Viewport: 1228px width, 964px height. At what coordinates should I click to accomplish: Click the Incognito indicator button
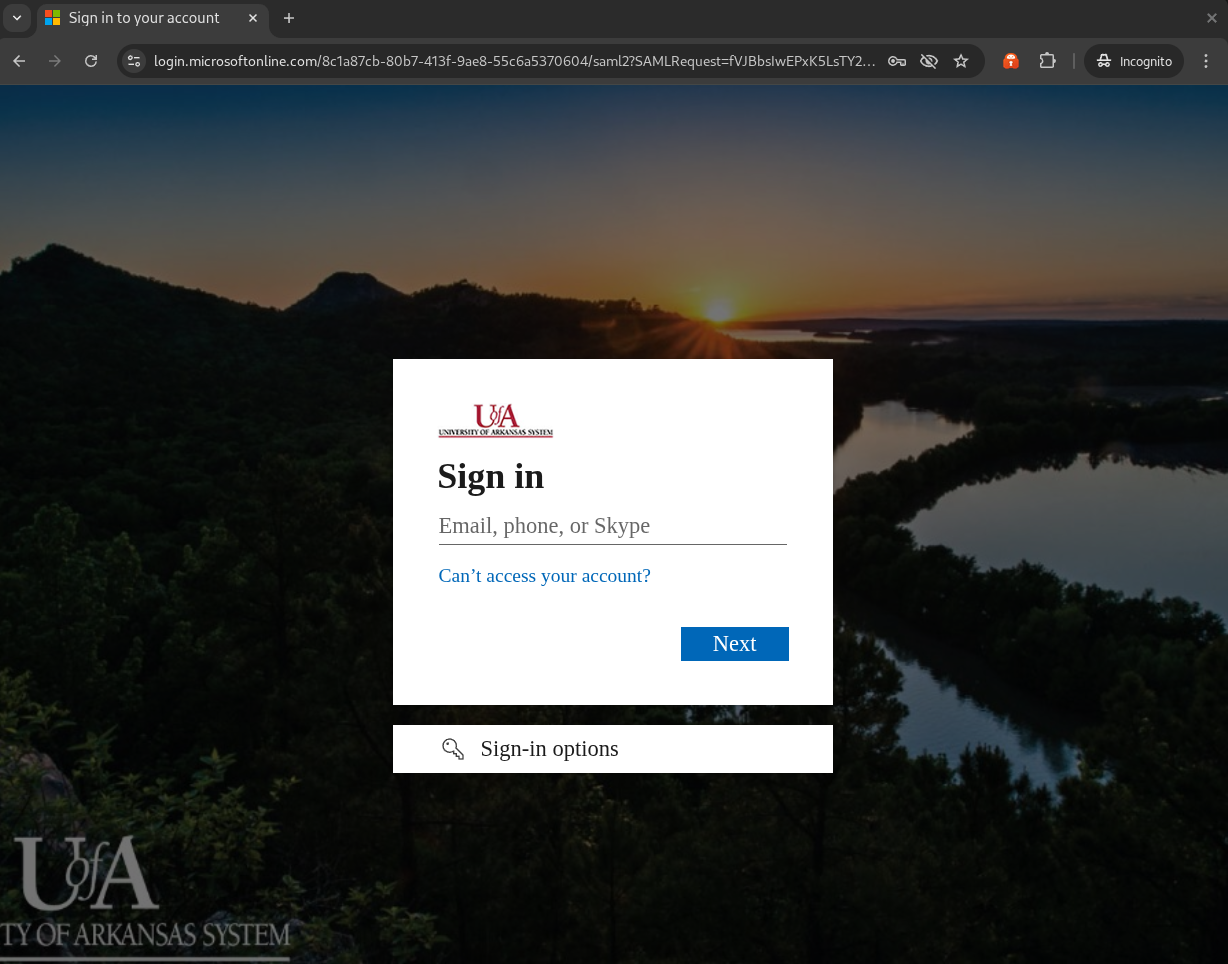[x=1134, y=61]
